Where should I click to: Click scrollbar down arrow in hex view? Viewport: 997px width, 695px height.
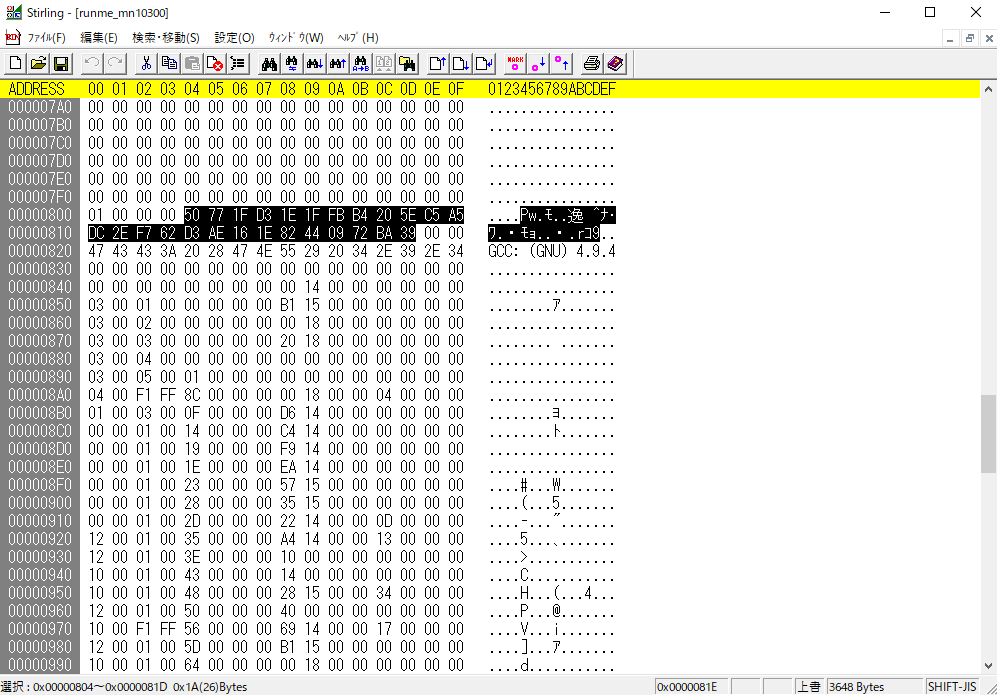(x=988, y=666)
